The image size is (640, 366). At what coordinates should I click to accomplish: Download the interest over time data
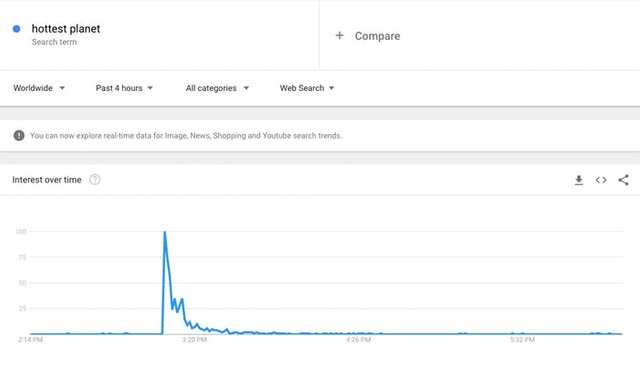(578, 180)
